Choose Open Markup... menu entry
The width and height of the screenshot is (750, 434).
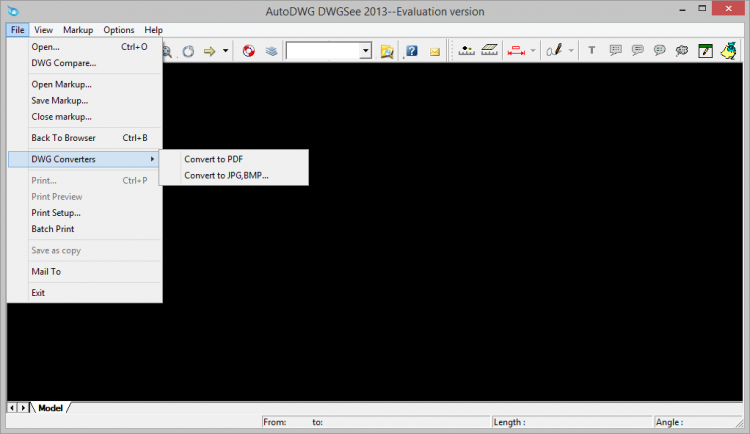tap(85, 84)
